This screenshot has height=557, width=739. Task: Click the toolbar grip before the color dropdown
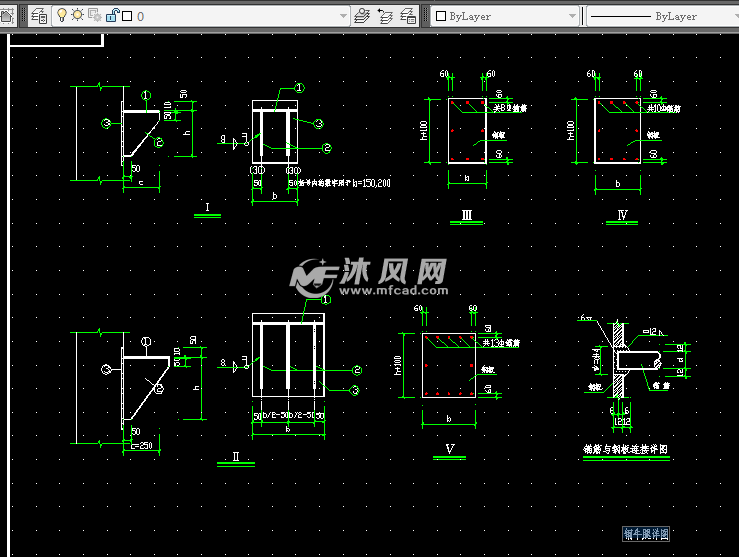tap(427, 16)
